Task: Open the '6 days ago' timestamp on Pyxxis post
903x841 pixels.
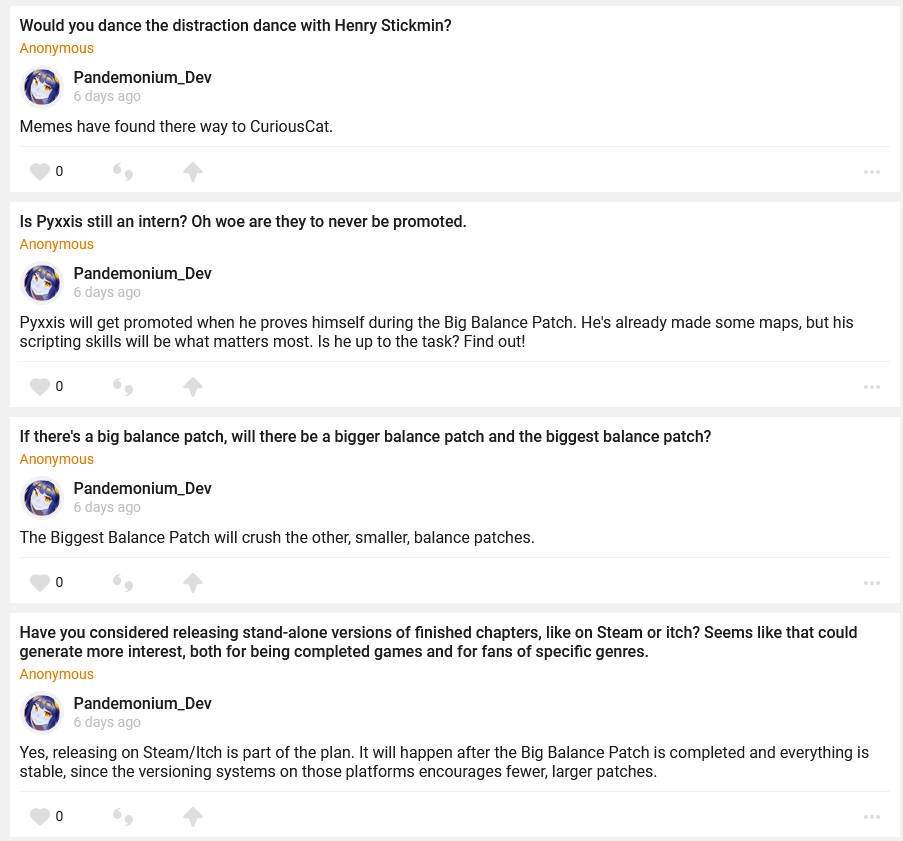Action: 107,292
